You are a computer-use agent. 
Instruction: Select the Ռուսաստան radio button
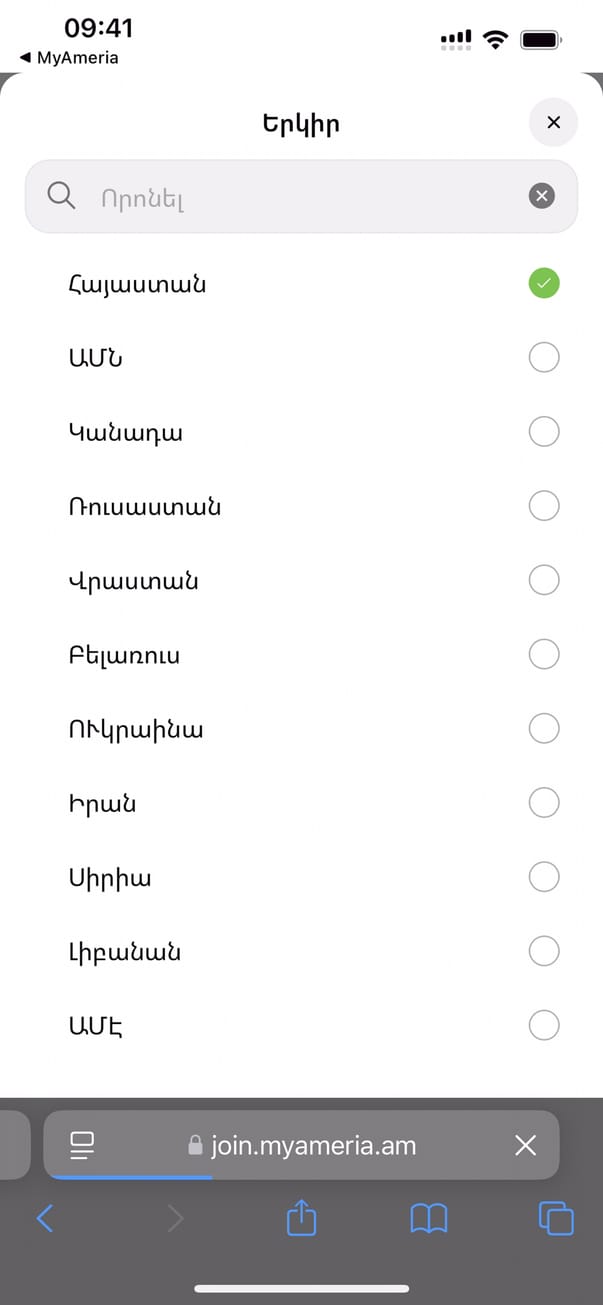pyautogui.click(x=544, y=506)
